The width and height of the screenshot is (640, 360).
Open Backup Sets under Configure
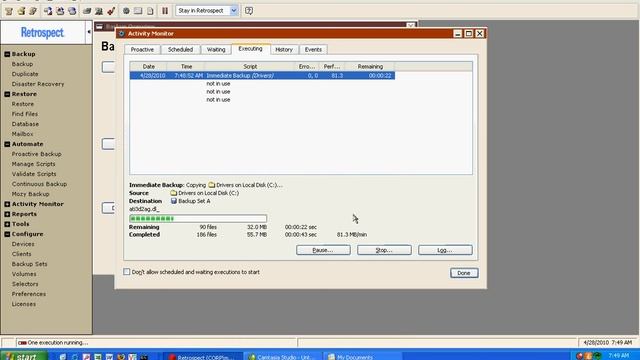29,264
